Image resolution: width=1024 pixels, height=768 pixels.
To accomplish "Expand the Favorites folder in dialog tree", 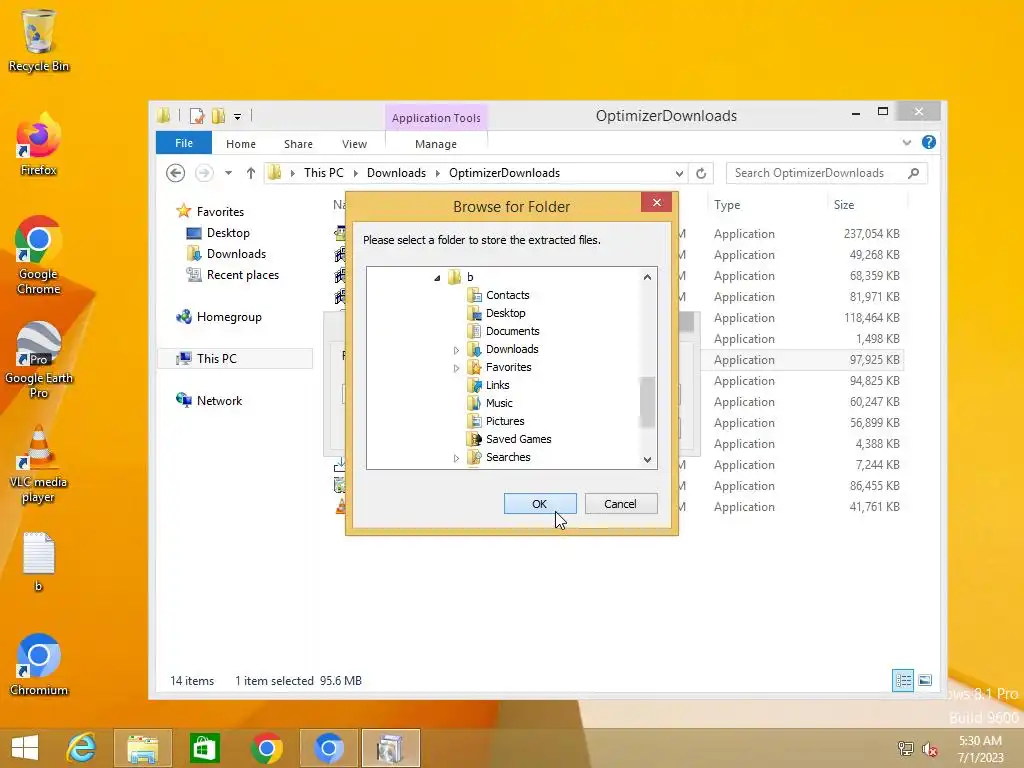I will pos(456,368).
